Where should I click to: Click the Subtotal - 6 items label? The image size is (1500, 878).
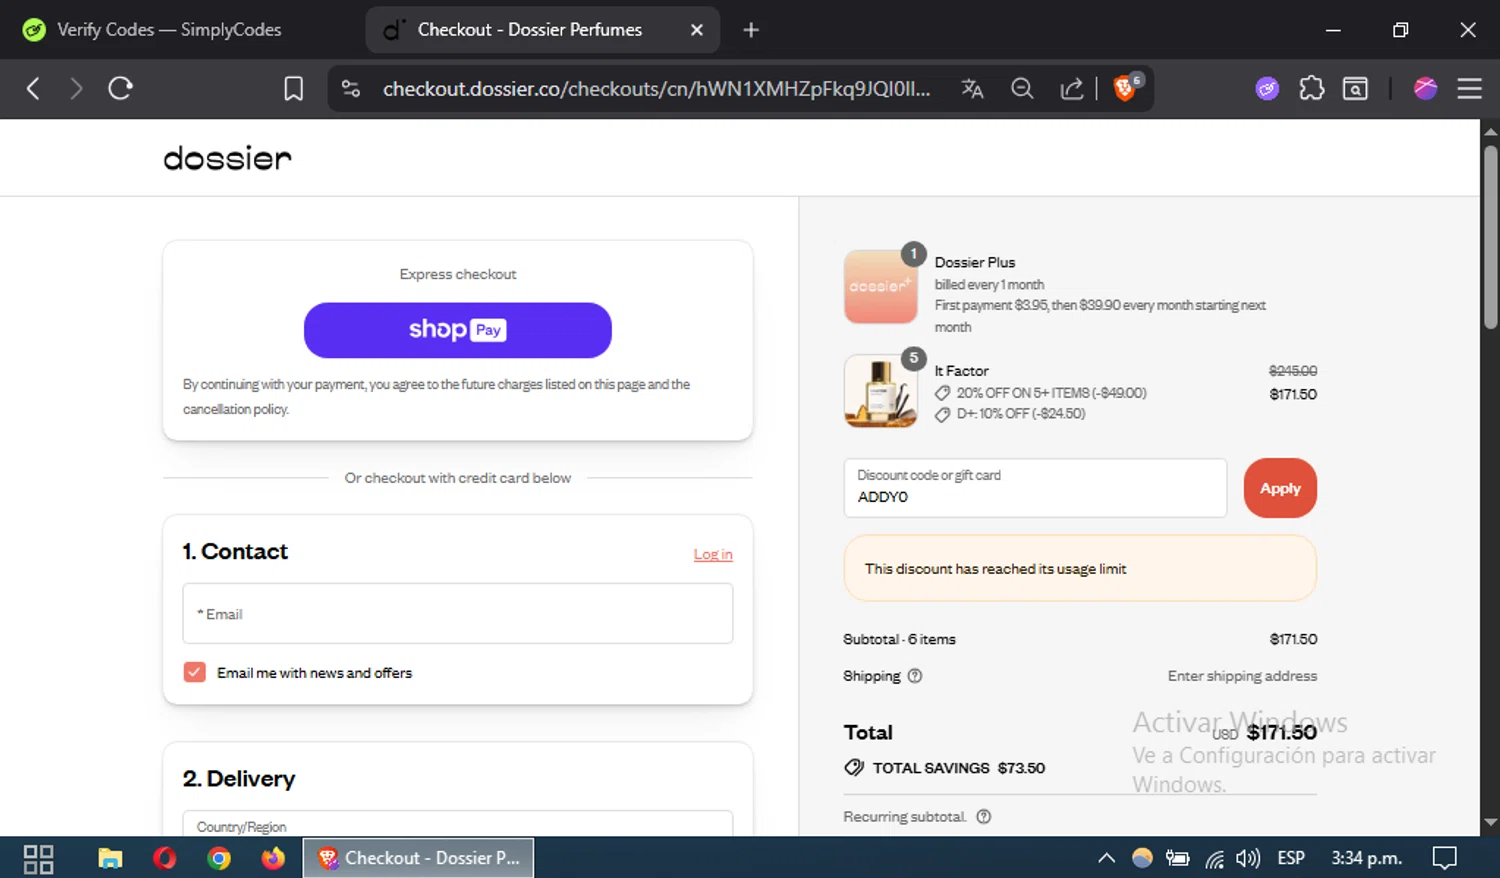(x=899, y=639)
